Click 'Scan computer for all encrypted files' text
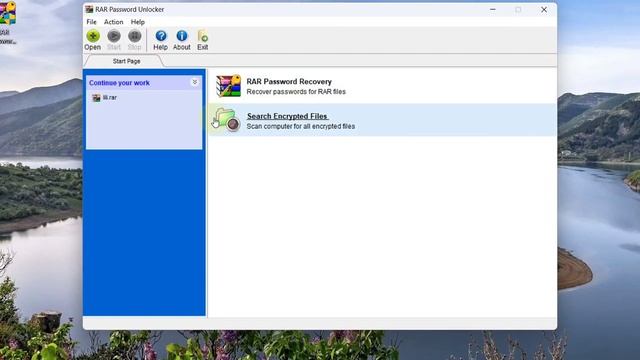This screenshot has height=360, width=640. (300, 127)
